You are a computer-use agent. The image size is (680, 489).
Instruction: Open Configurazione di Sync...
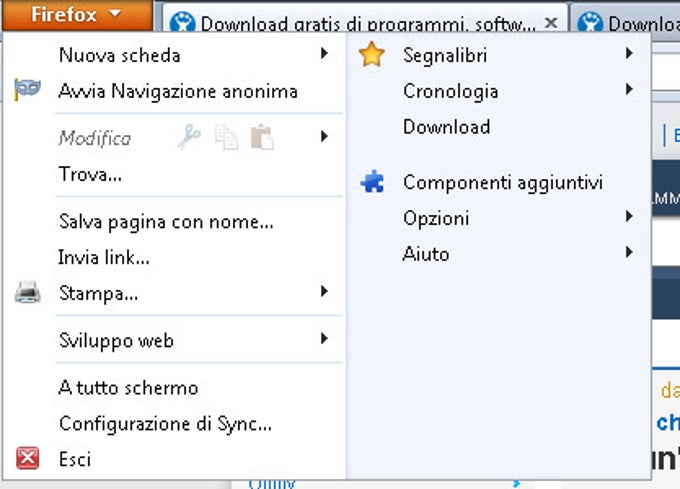[x=173, y=424]
